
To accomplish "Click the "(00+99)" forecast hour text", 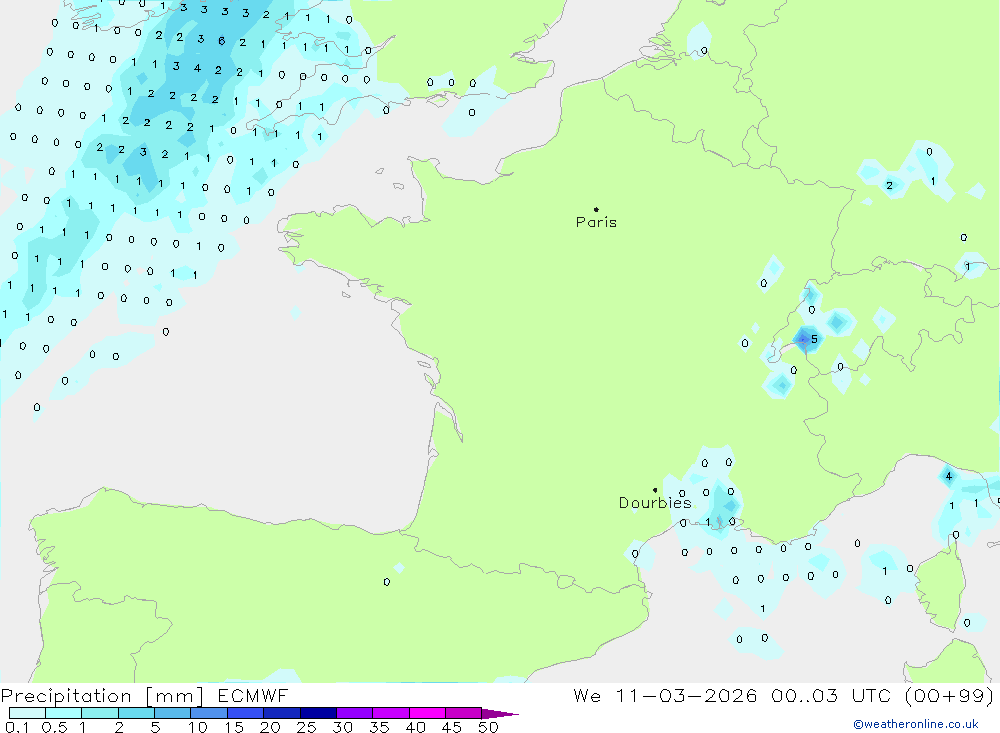I will click(949, 695).
